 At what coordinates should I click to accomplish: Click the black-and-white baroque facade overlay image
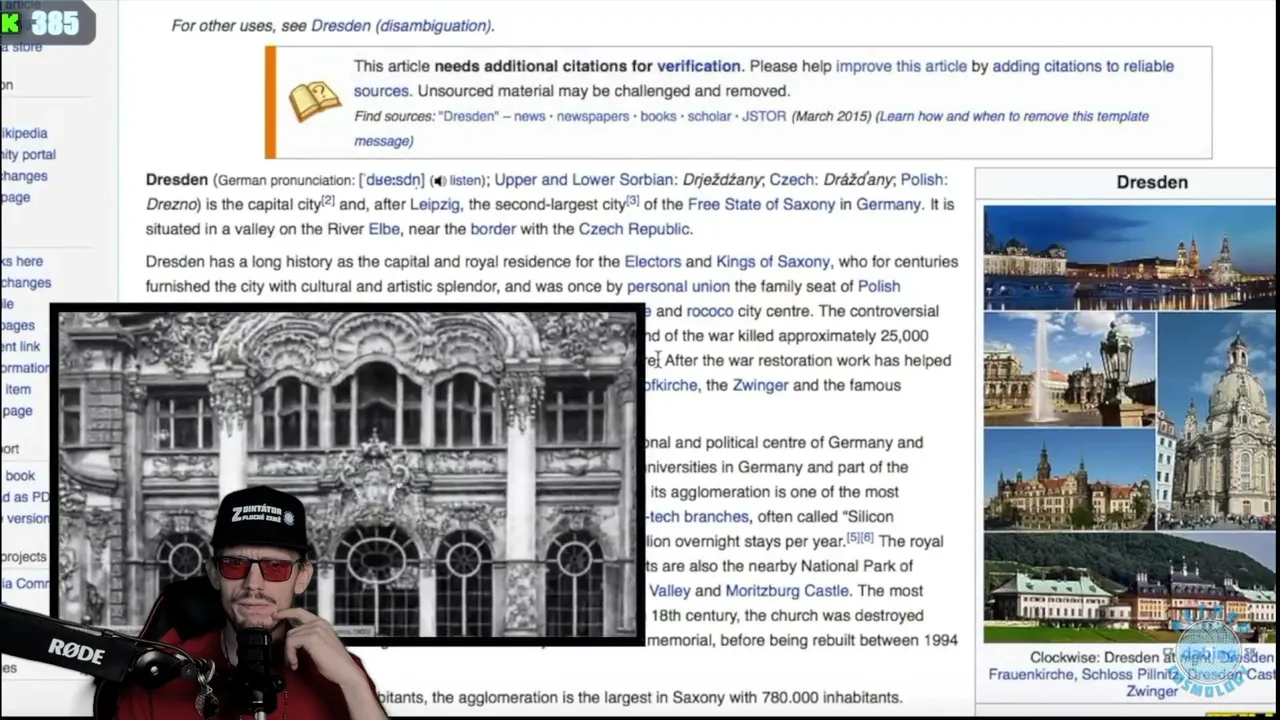pyautogui.click(x=348, y=473)
